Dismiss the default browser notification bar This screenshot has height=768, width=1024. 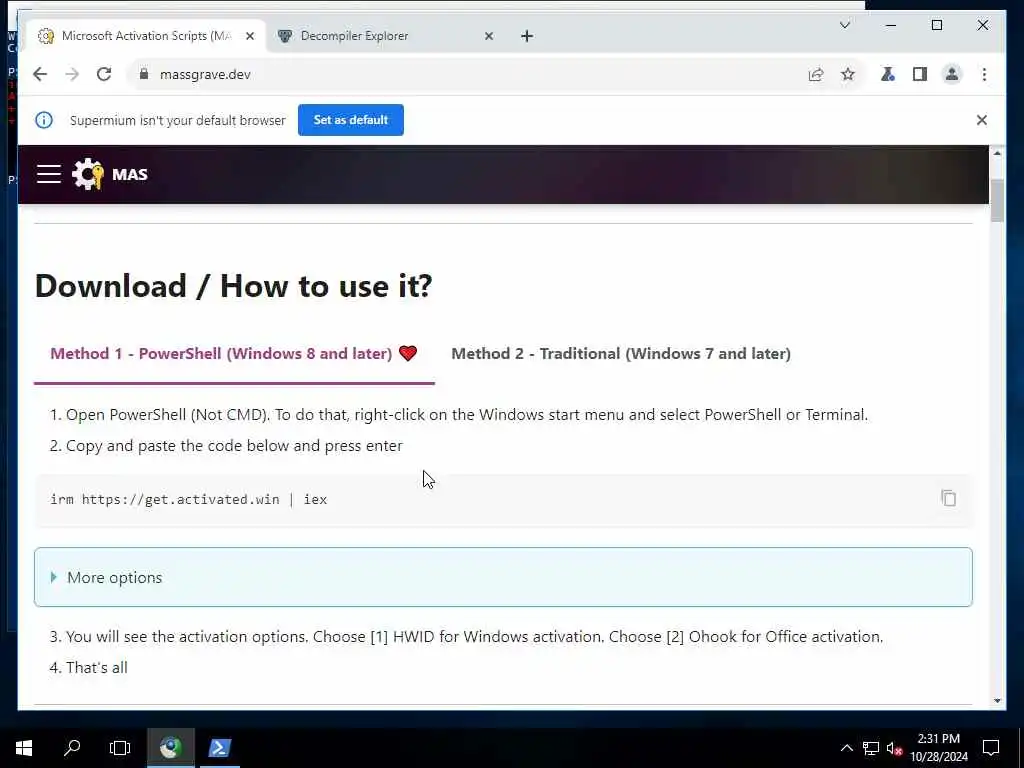coord(982,120)
